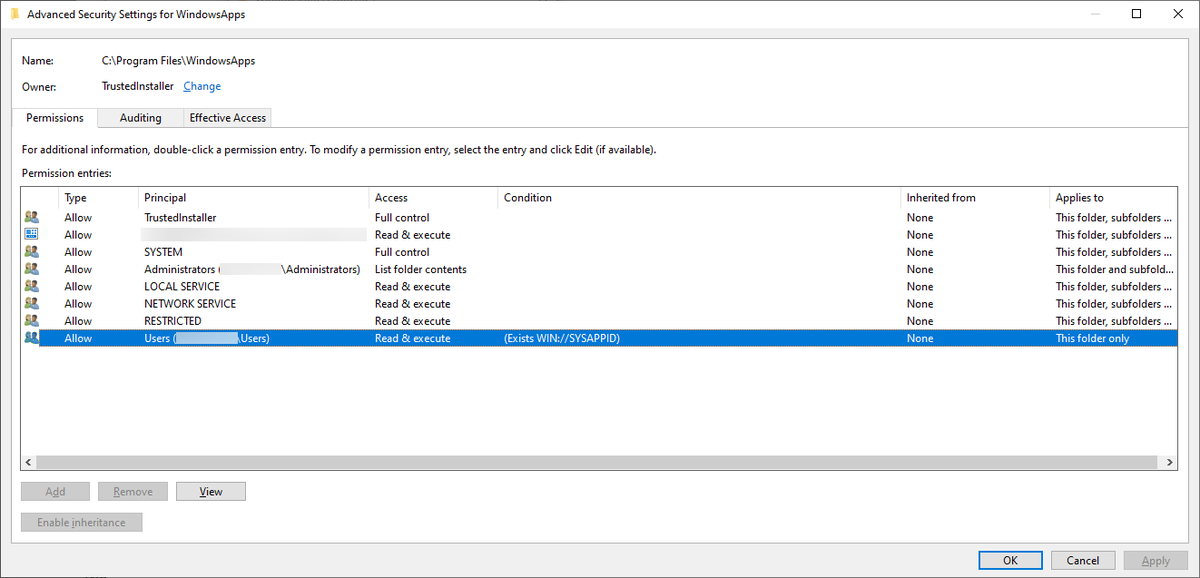Switch to the Permissions tab
The height and width of the screenshot is (578, 1200).
pos(55,117)
